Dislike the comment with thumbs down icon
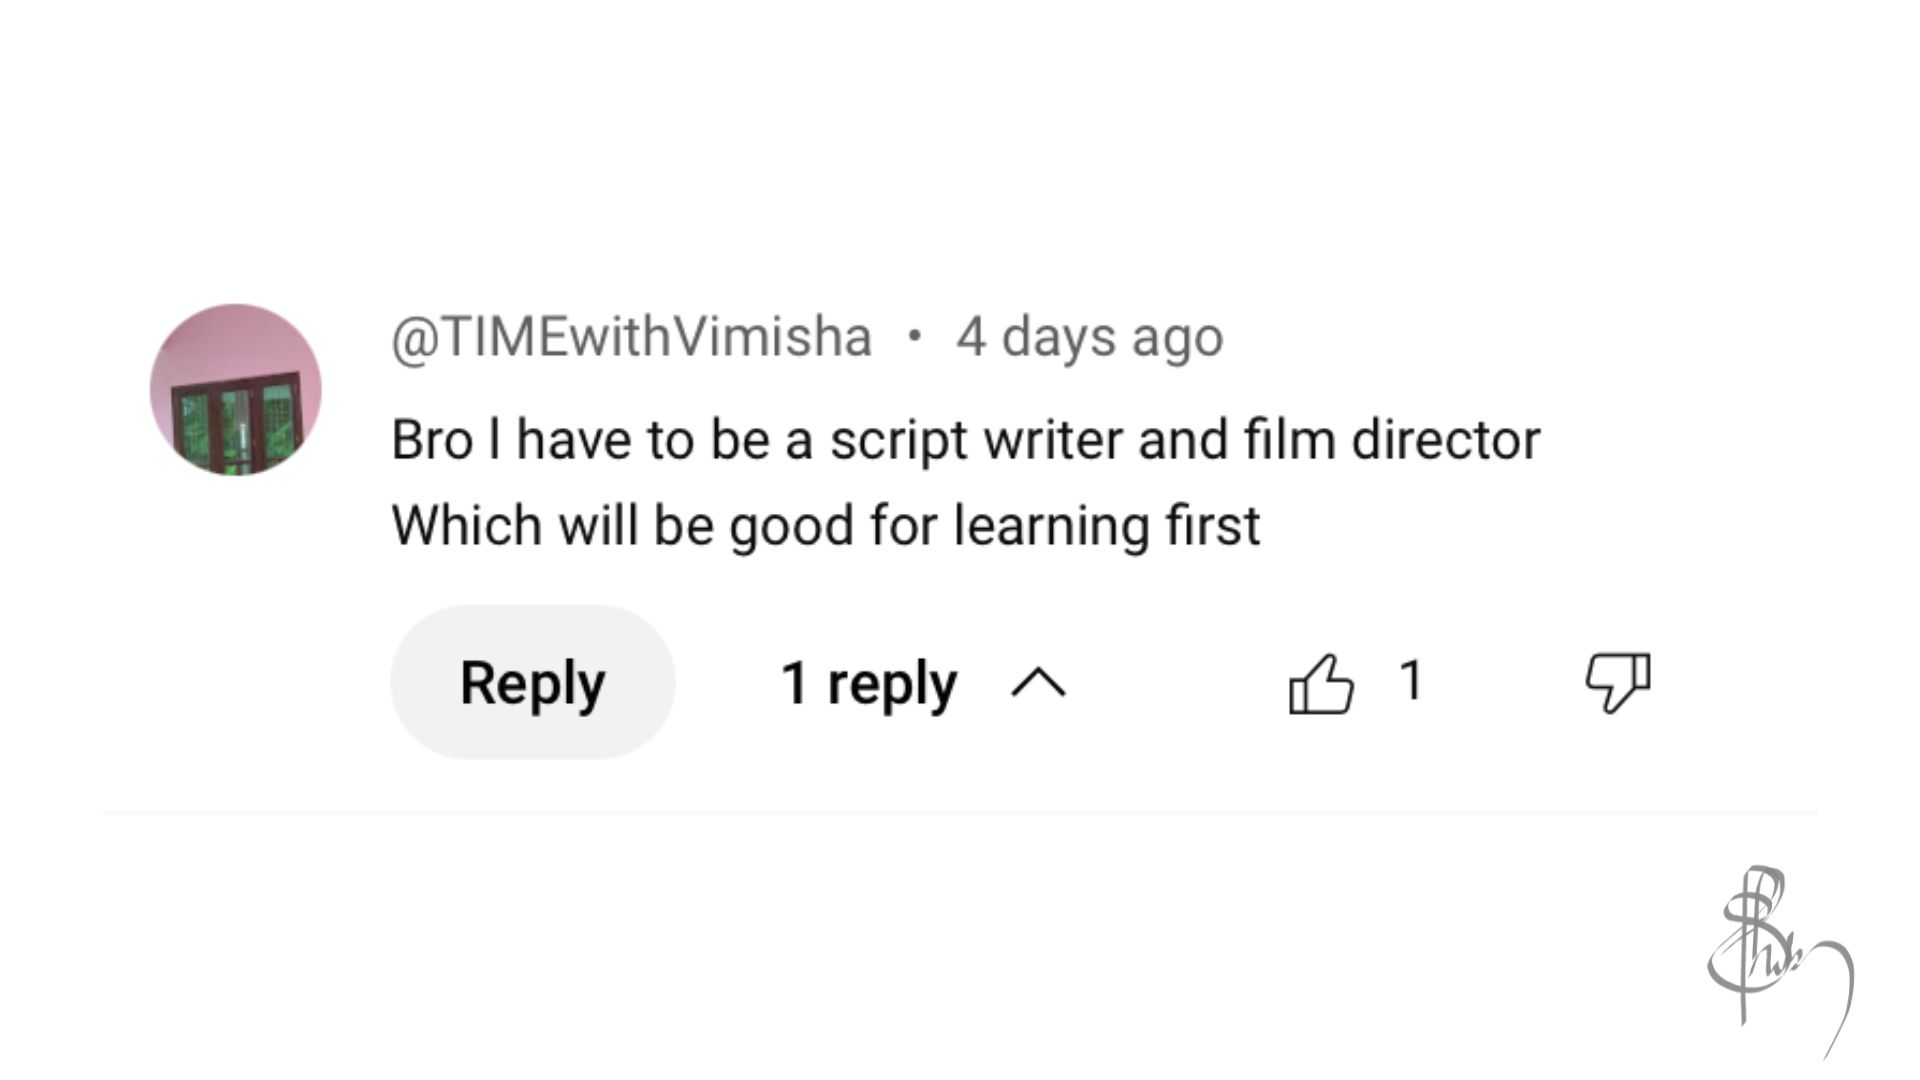 pos(1617,683)
